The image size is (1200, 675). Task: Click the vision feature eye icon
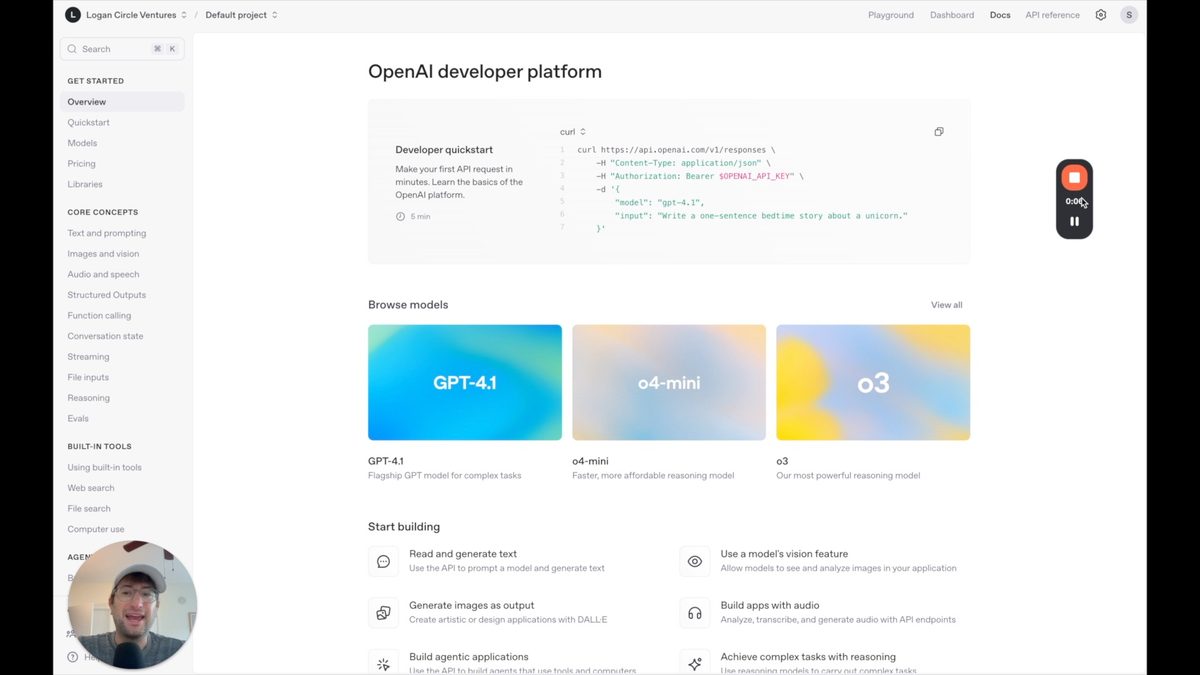[695, 562]
